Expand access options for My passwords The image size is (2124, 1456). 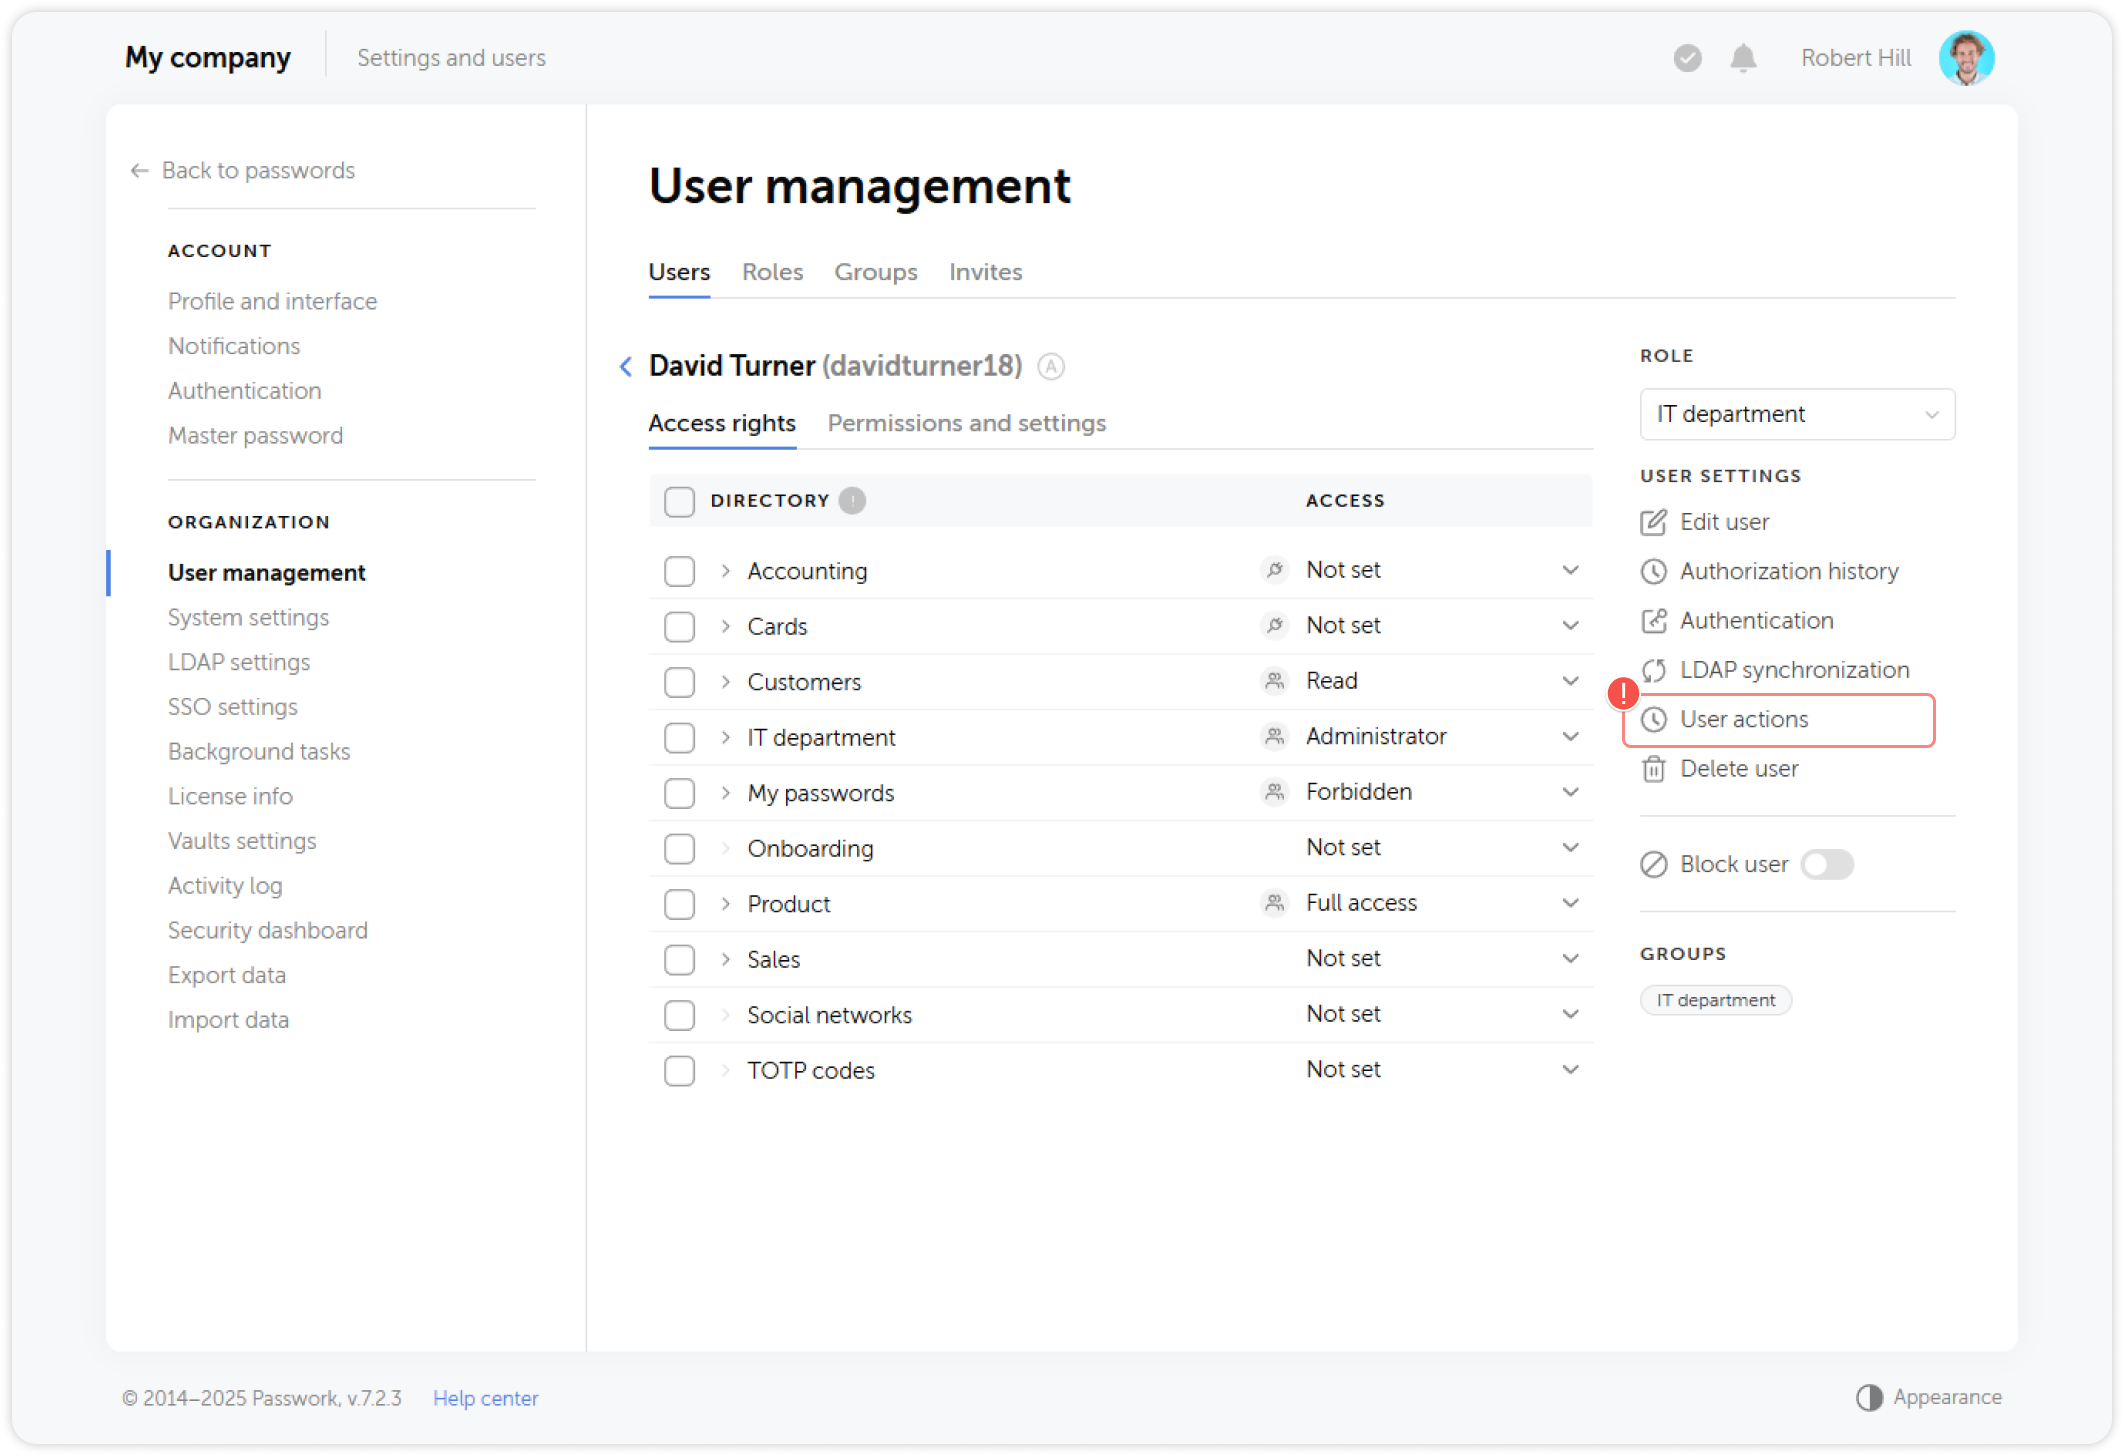tap(1571, 791)
